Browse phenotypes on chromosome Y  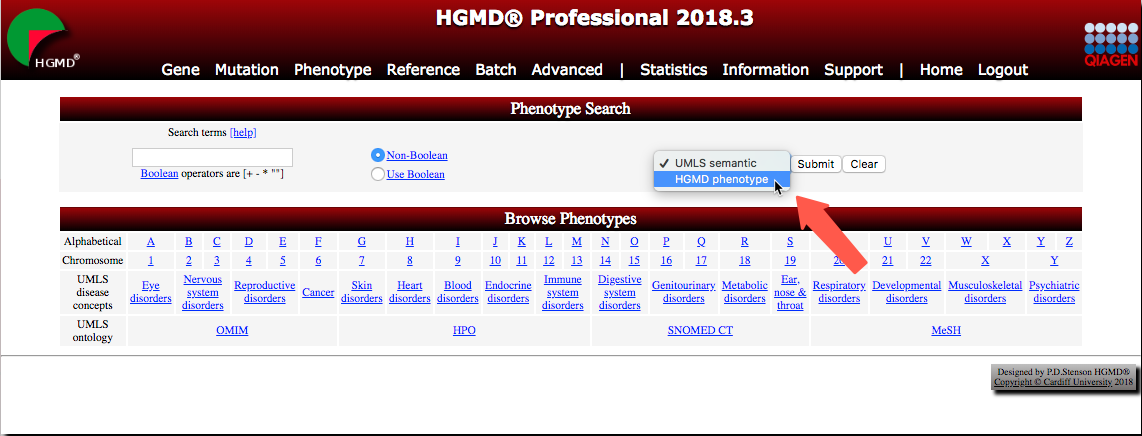(1054, 261)
